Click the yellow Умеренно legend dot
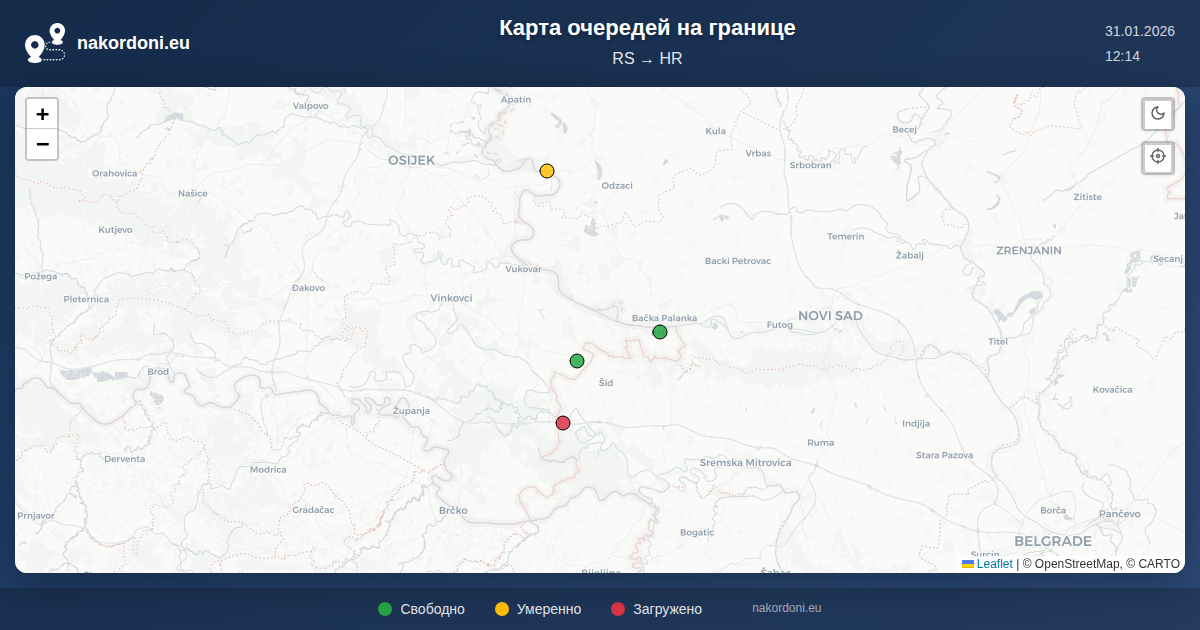The height and width of the screenshot is (630, 1200). click(x=502, y=609)
